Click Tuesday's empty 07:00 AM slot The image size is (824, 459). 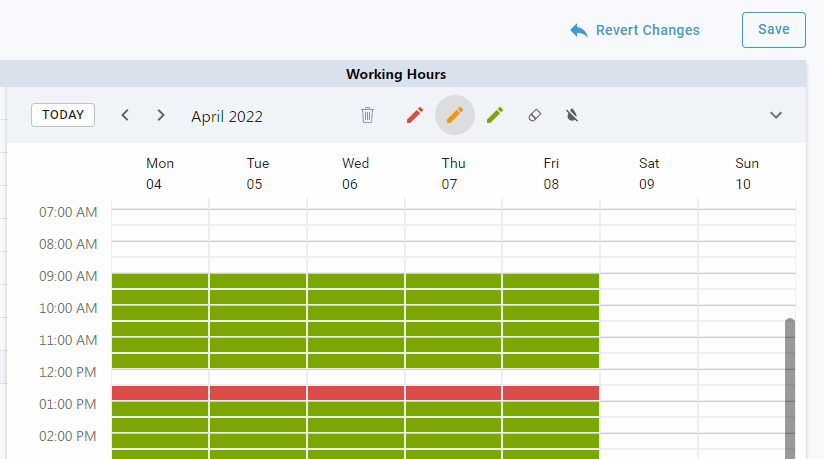(x=258, y=217)
